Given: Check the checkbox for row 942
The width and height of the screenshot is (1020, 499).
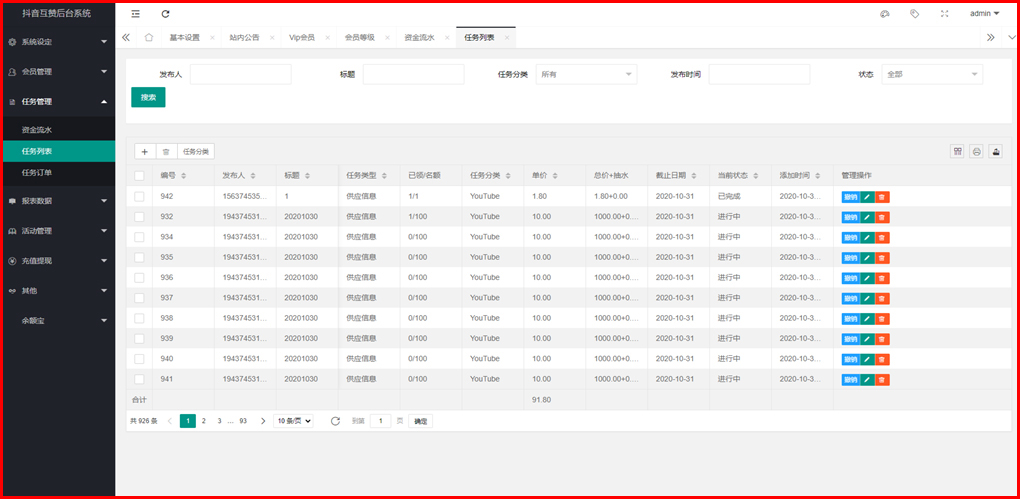Looking at the screenshot, I should pos(140,196).
